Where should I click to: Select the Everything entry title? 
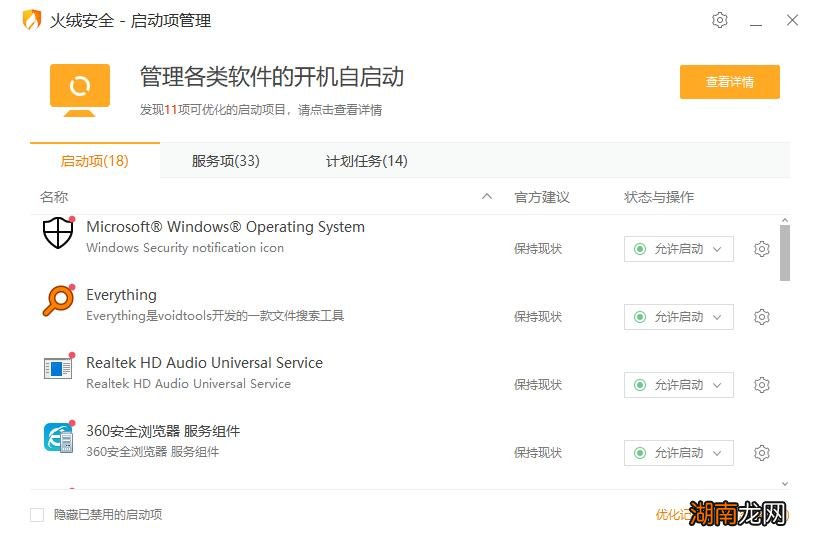click(x=121, y=295)
